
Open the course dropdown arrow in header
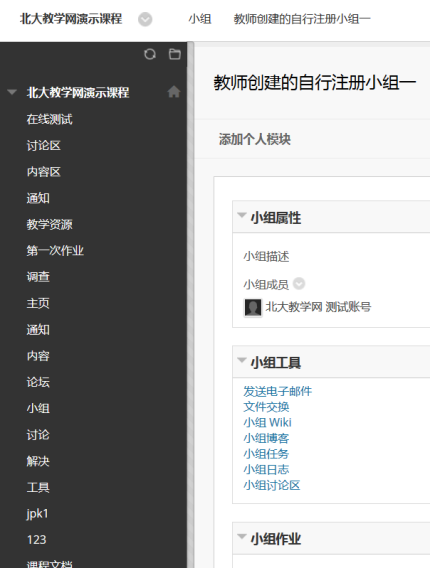(145, 19)
